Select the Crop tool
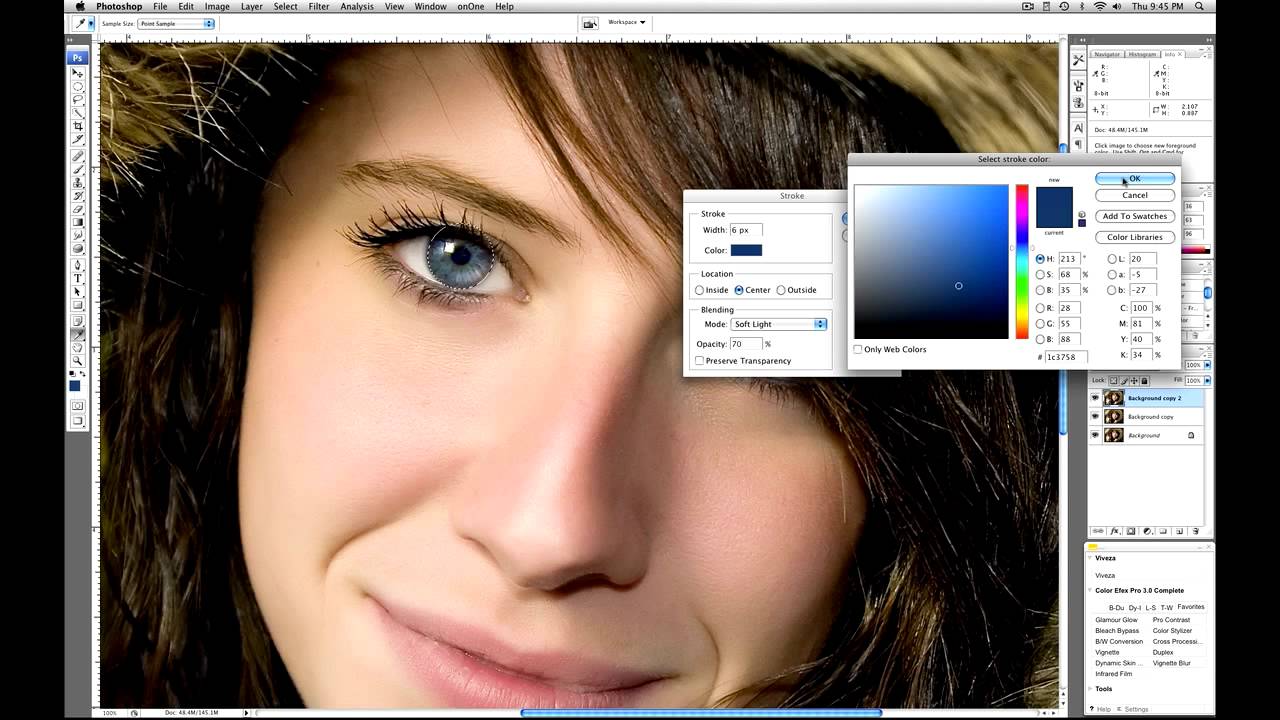The height and width of the screenshot is (720, 1280). [80, 125]
